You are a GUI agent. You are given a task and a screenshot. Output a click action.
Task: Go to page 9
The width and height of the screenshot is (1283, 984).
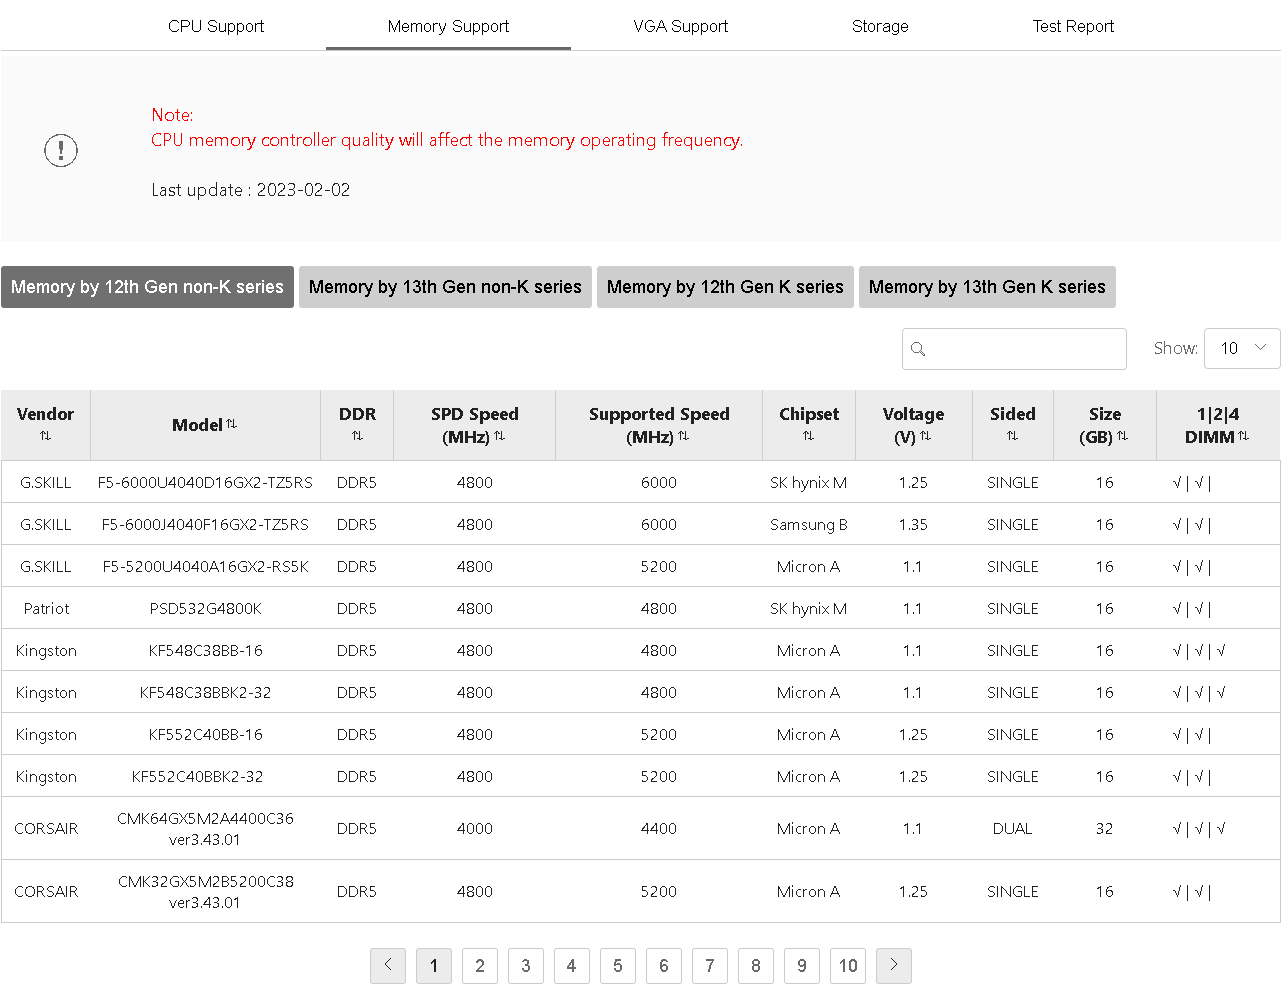[x=802, y=966]
